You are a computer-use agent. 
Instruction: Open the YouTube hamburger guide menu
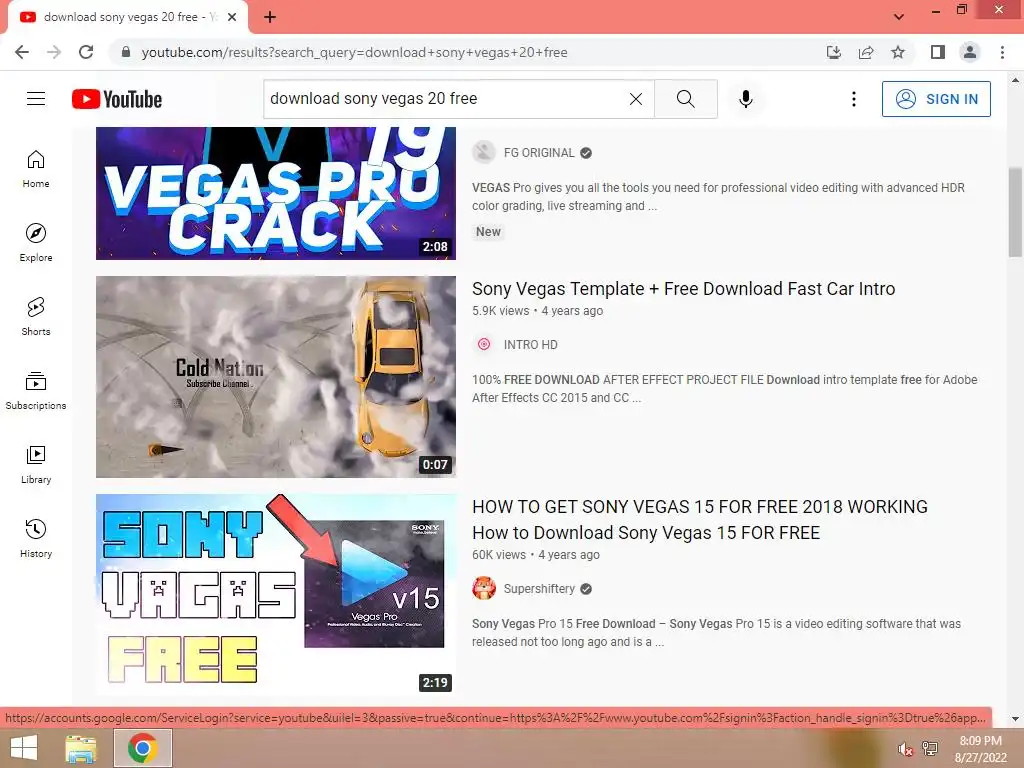(x=36, y=99)
